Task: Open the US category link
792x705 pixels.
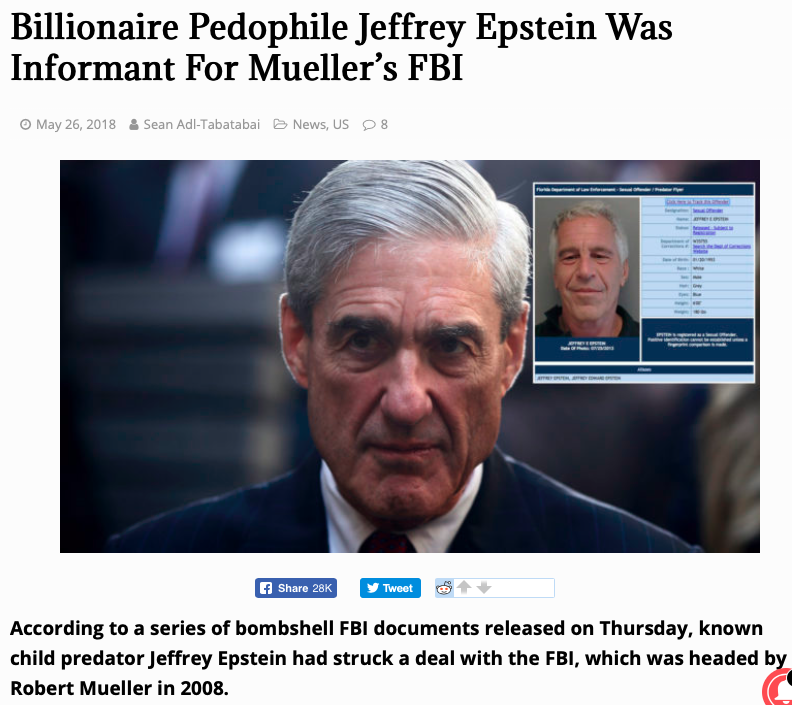Action: point(341,124)
